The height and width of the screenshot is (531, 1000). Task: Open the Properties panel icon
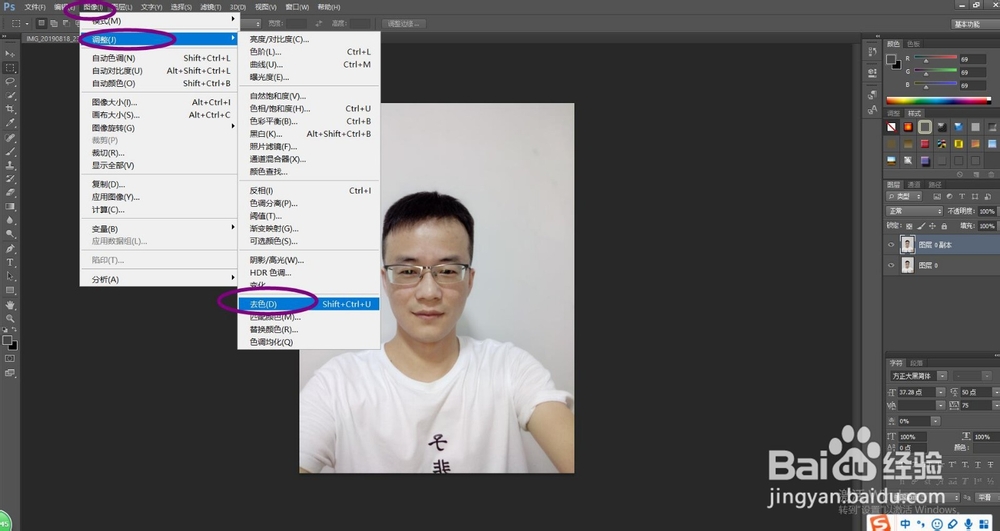coord(872,73)
